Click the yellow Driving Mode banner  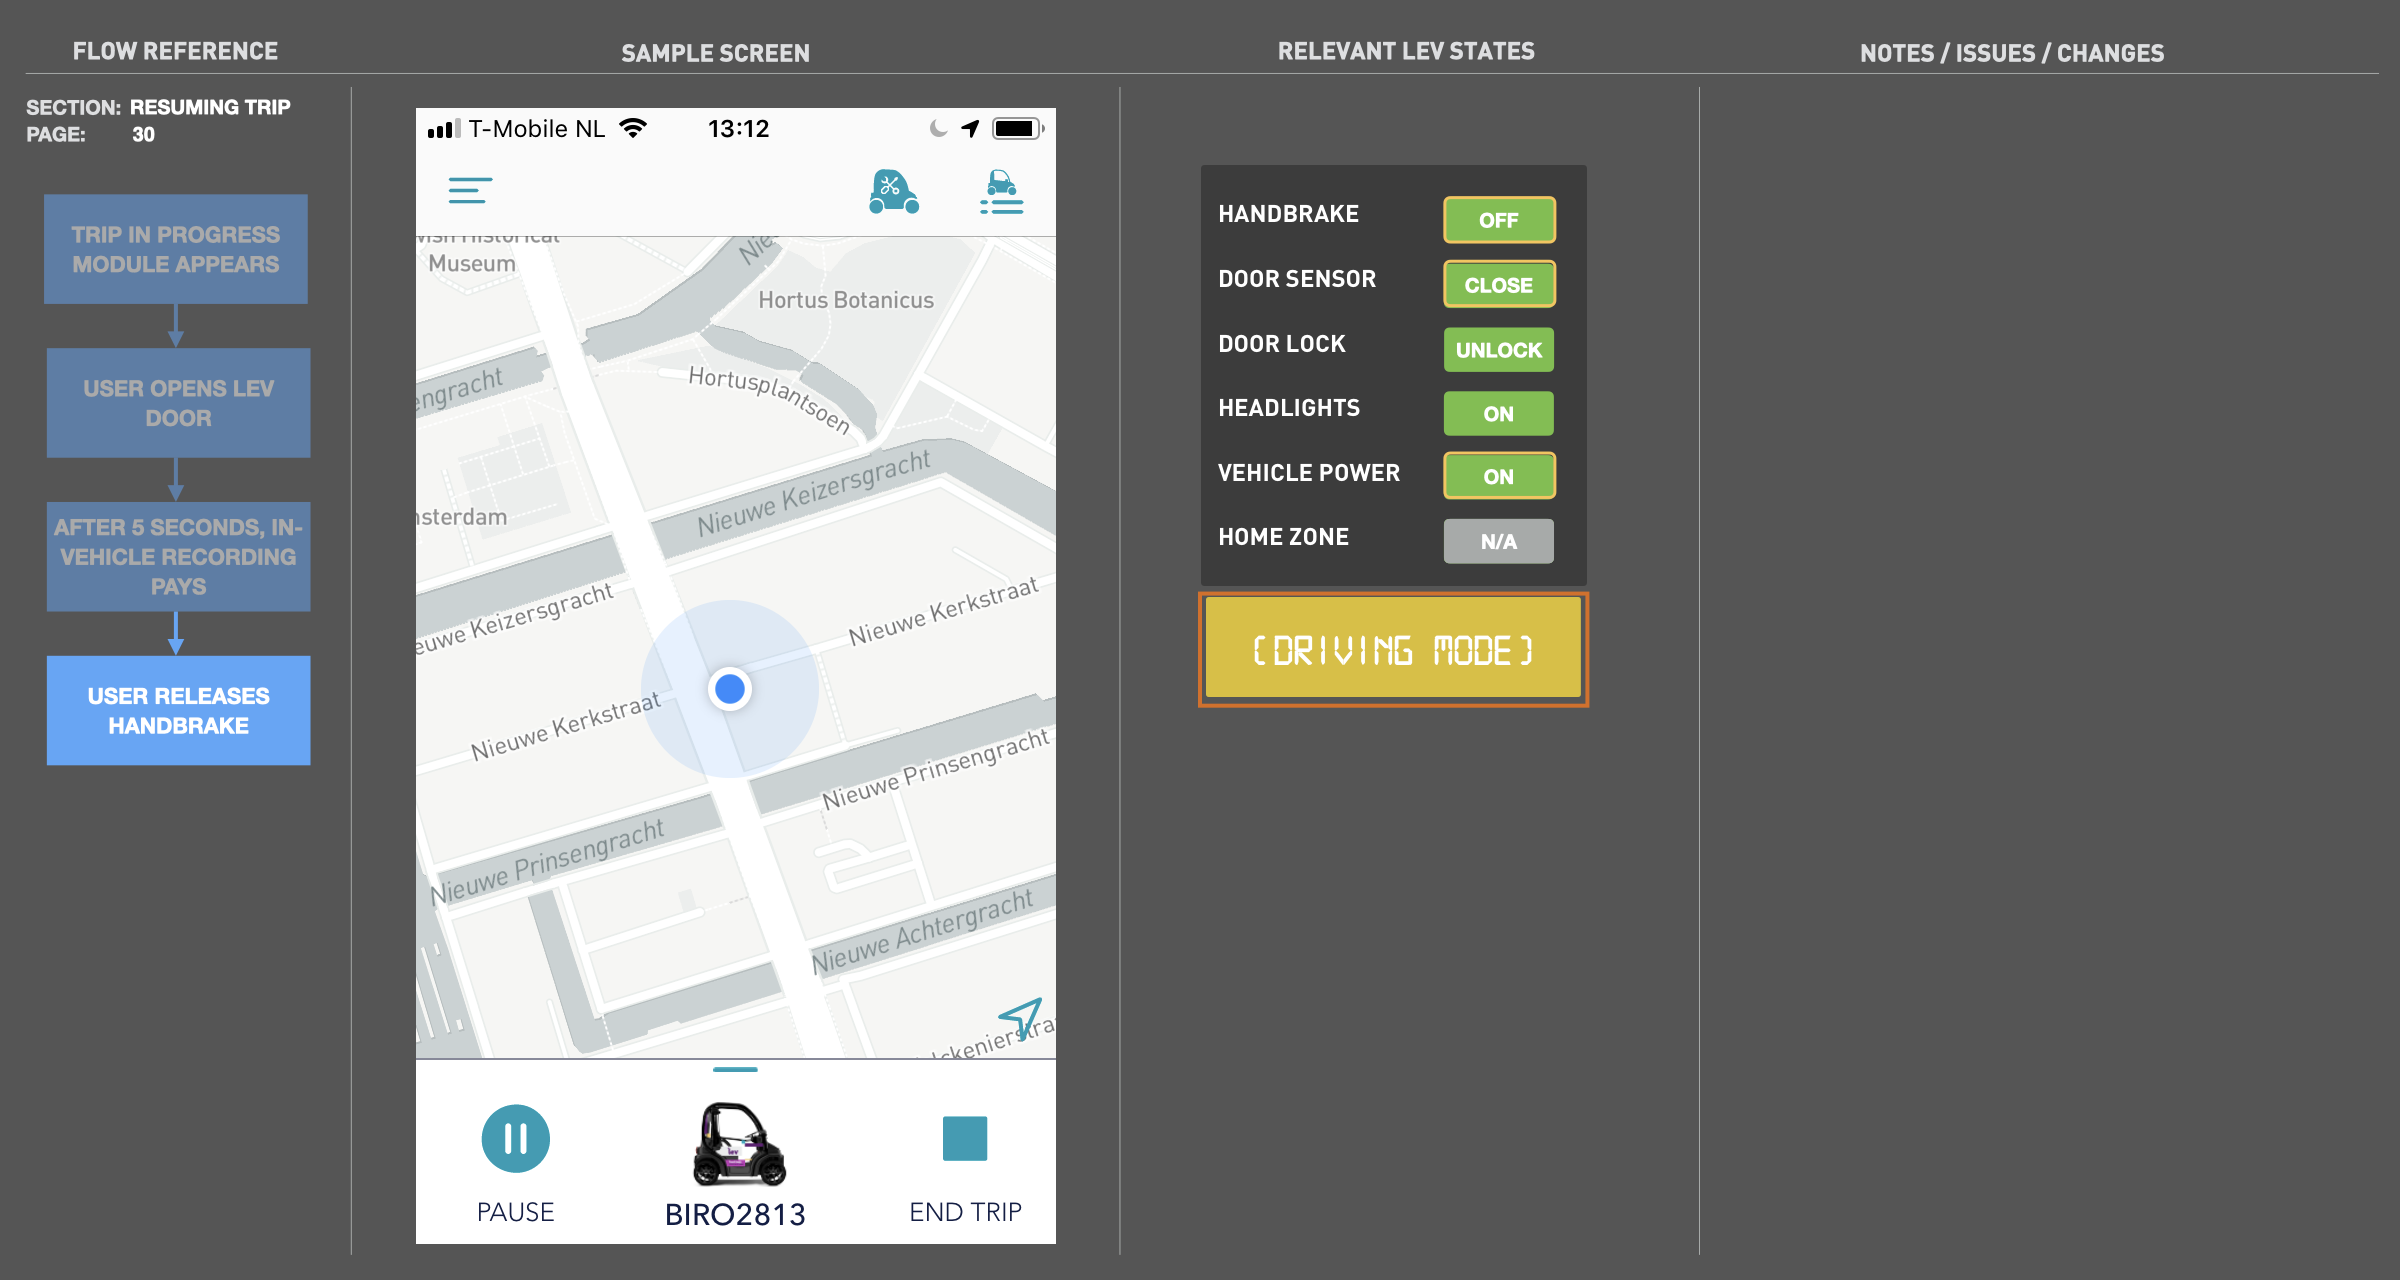point(1393,650)
